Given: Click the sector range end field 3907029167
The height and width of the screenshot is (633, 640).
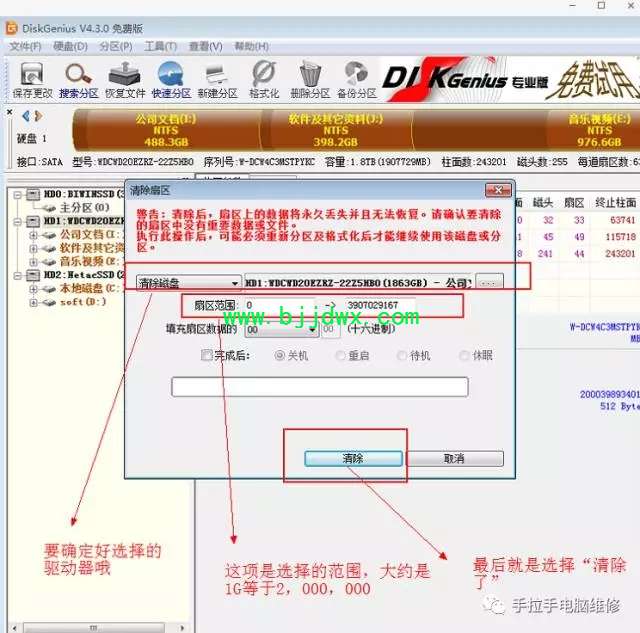Looking at the screenshot, I should pyautogui.click(x=380, y=305).
